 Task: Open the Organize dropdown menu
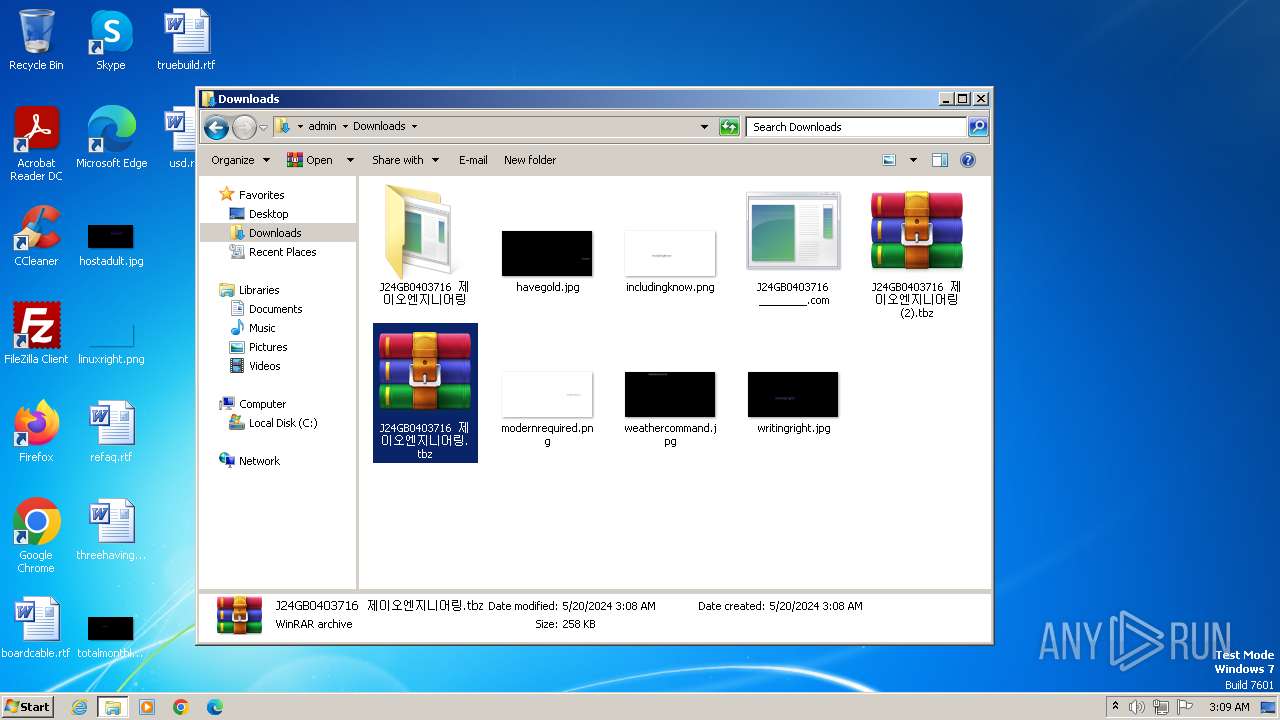click(x=240, y=160)
